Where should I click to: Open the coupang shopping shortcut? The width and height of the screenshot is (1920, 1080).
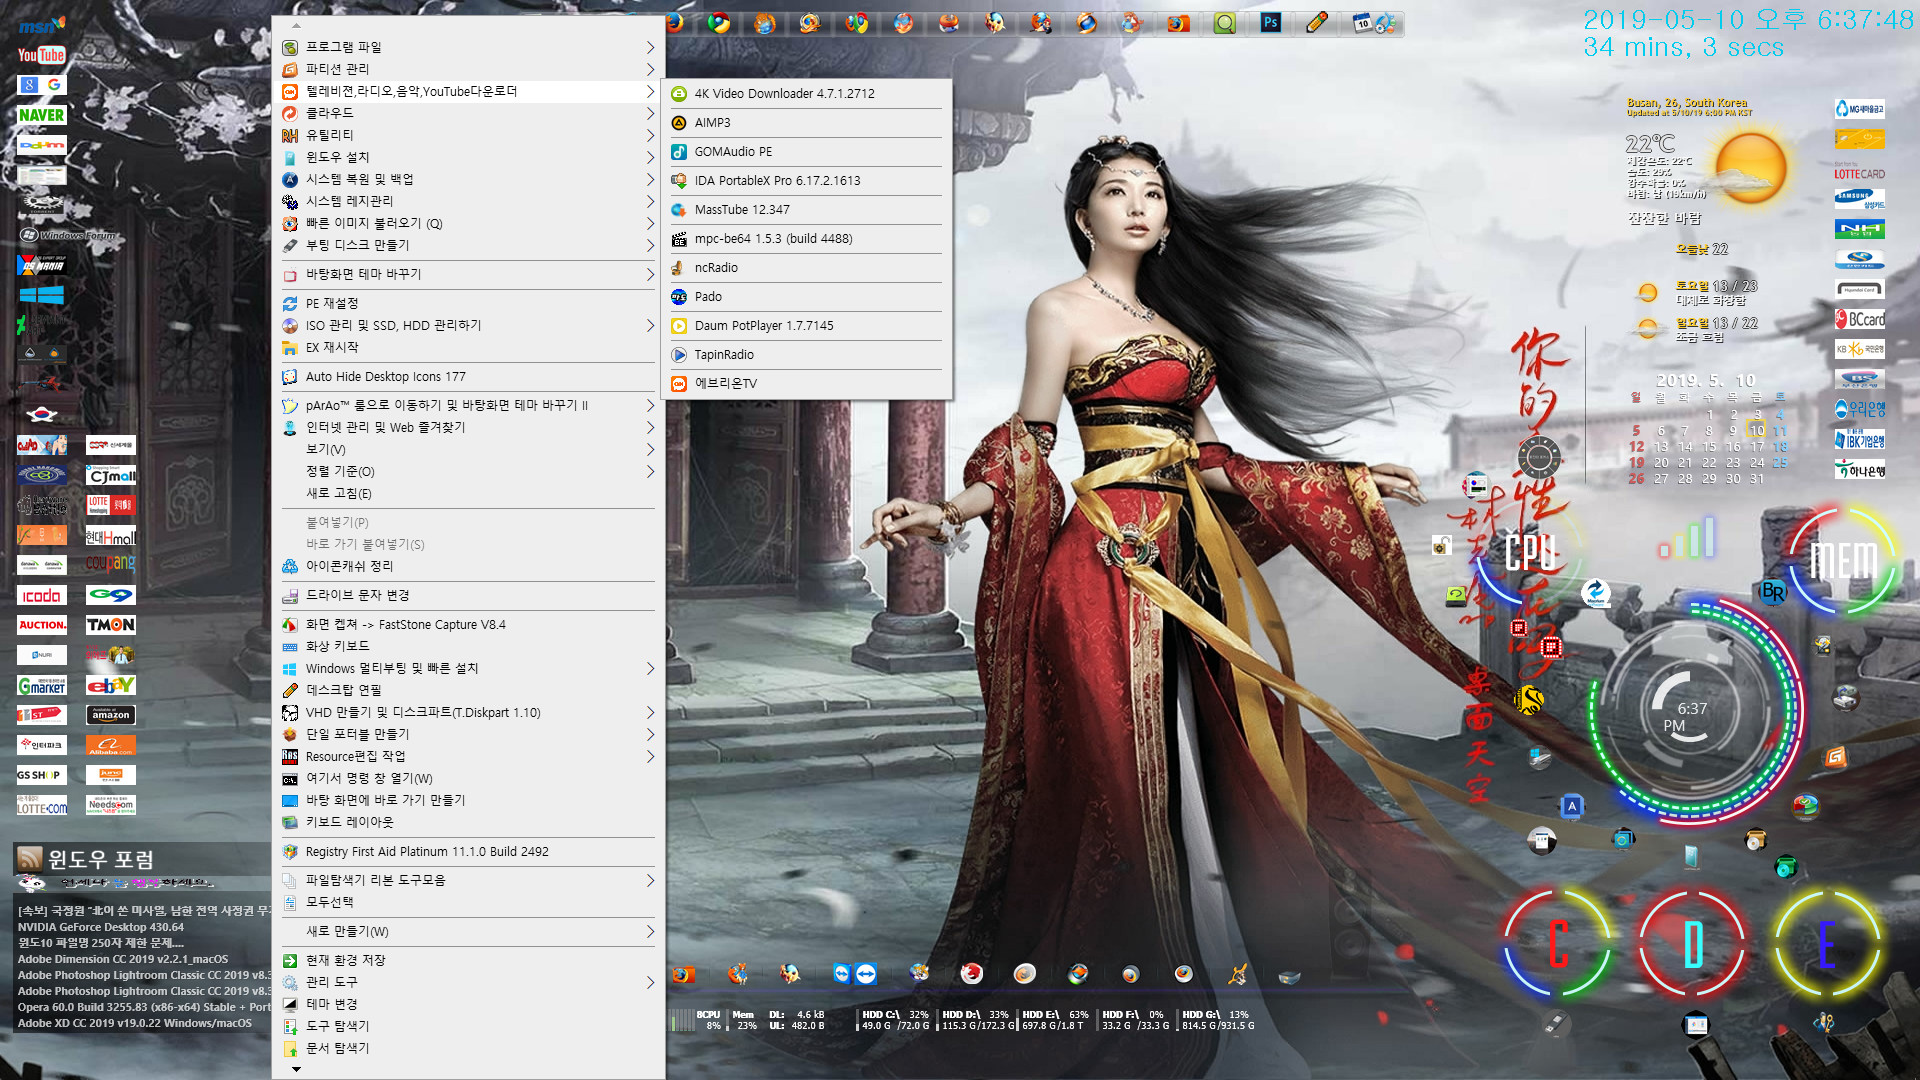pos(111,564)
